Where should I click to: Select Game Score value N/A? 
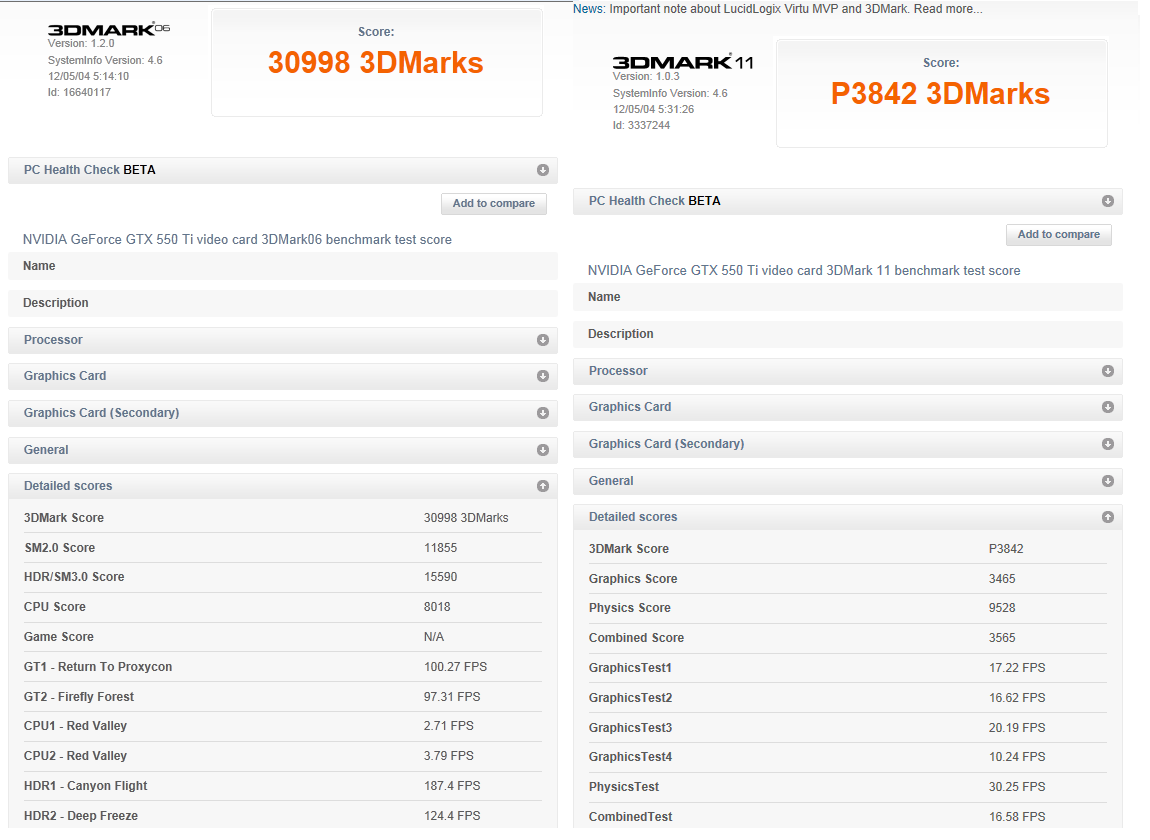433,638
